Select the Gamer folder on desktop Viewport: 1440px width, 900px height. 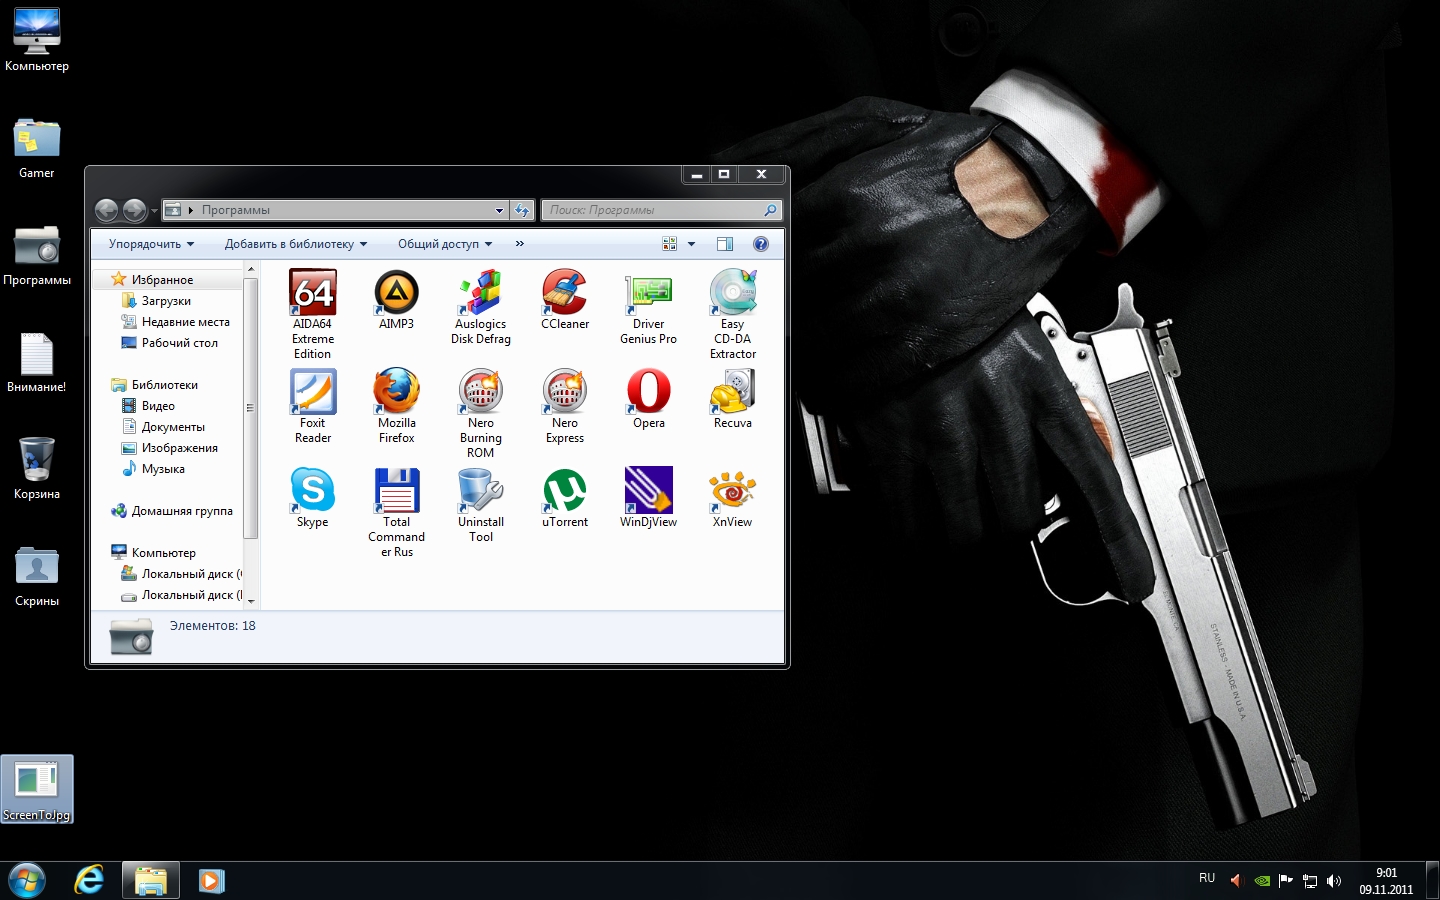(37, 147)
